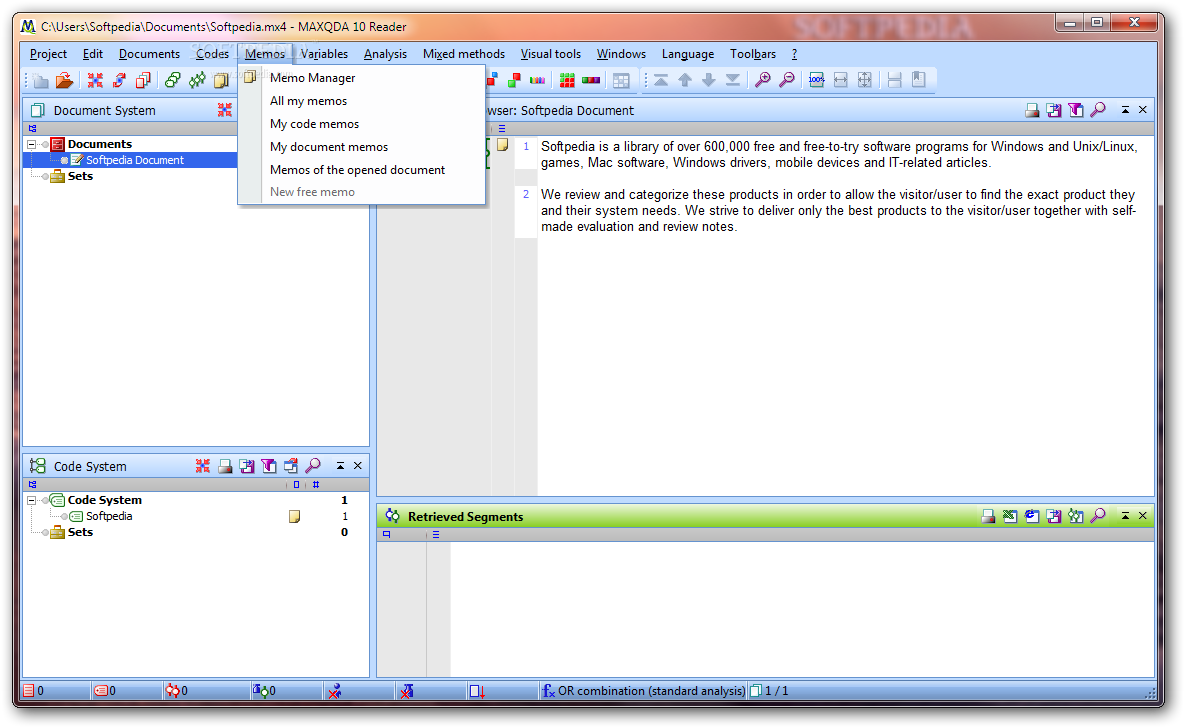Click the fit page arrows toolbar icon
This screenshot has height=728, width=1185.
865,80
